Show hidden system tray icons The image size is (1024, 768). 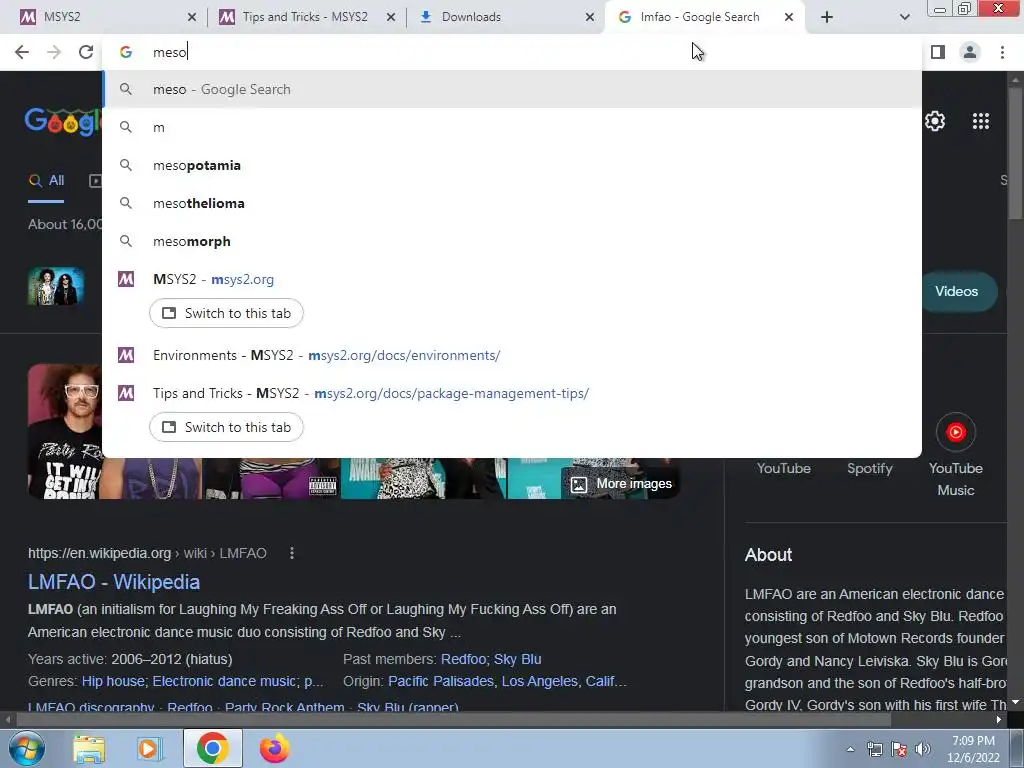coord(850,749)
